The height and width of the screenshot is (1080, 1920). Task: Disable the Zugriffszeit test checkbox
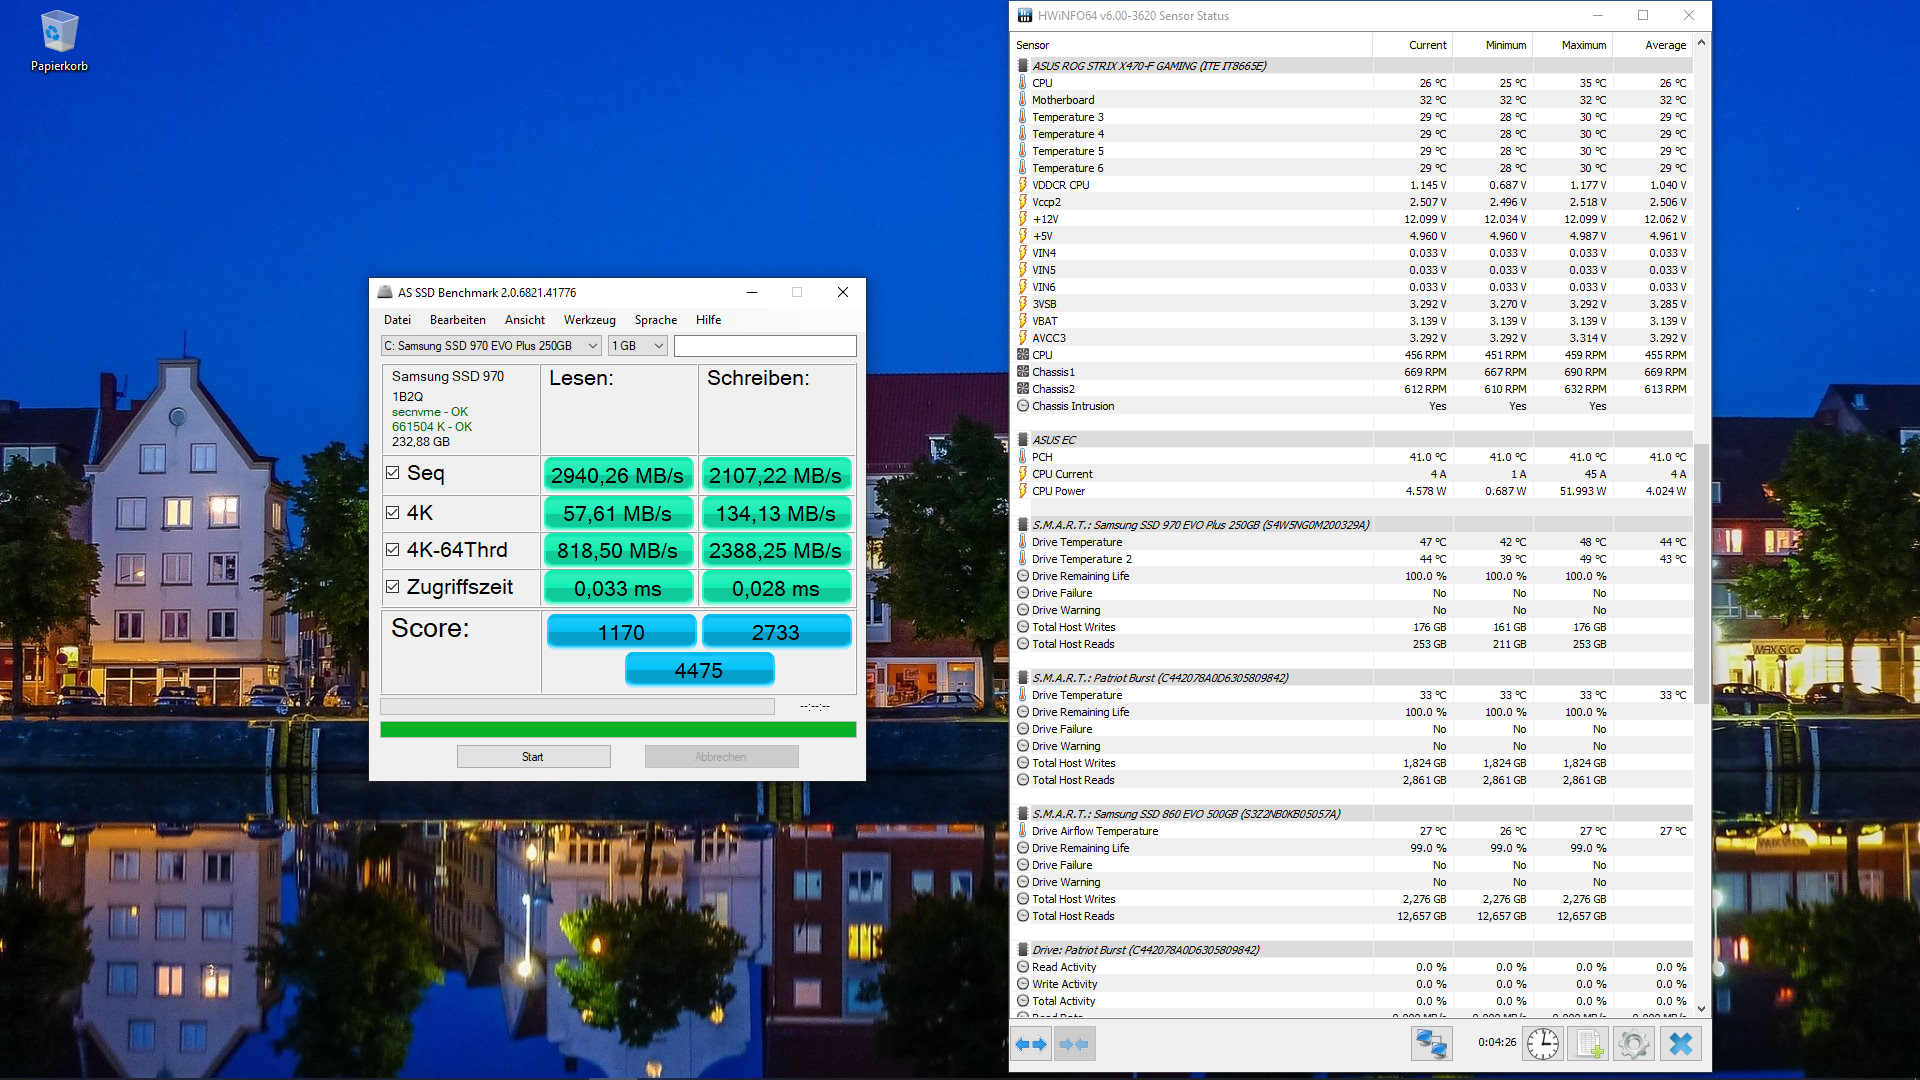coord(393,587)
